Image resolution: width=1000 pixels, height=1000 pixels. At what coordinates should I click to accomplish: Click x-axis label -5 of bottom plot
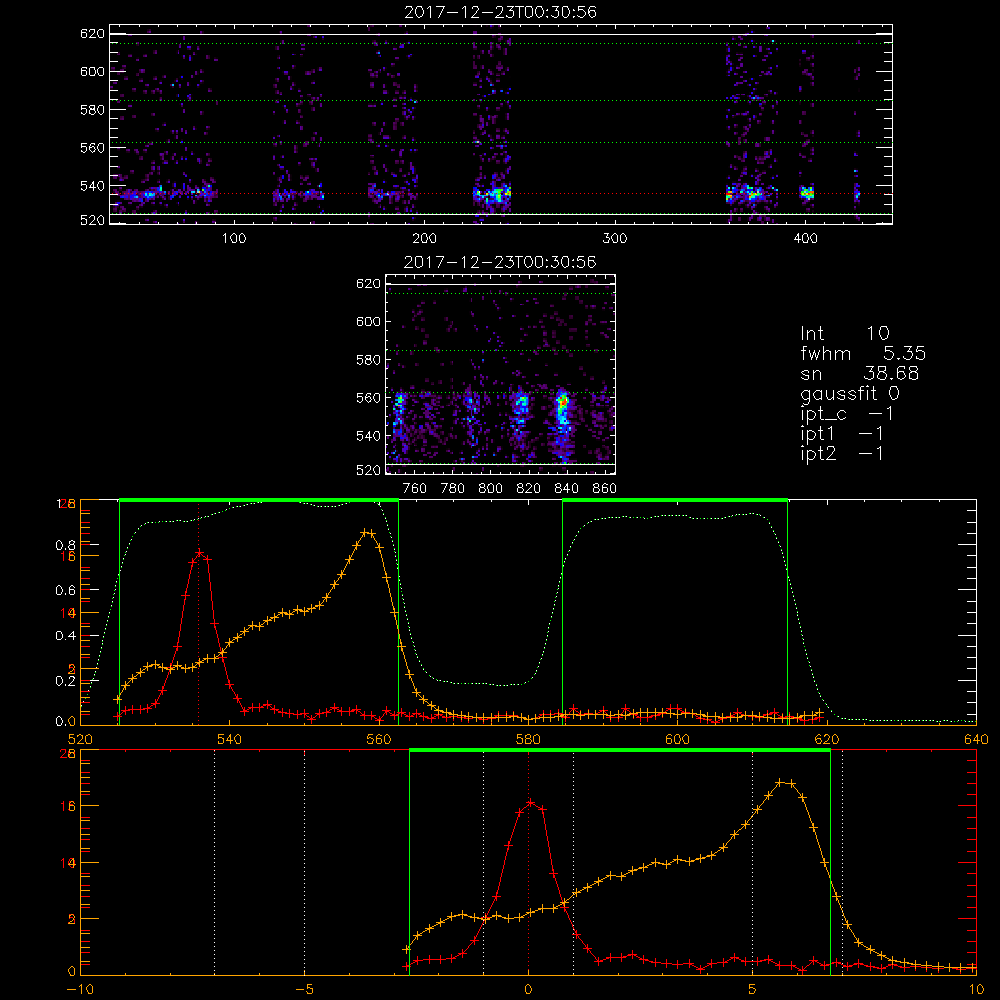[x=305, y=989]
